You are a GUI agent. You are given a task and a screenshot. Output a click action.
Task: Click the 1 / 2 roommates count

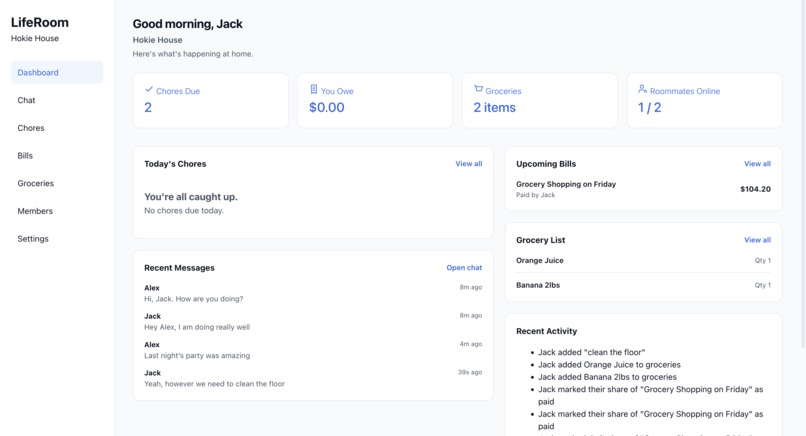(650, 107)
